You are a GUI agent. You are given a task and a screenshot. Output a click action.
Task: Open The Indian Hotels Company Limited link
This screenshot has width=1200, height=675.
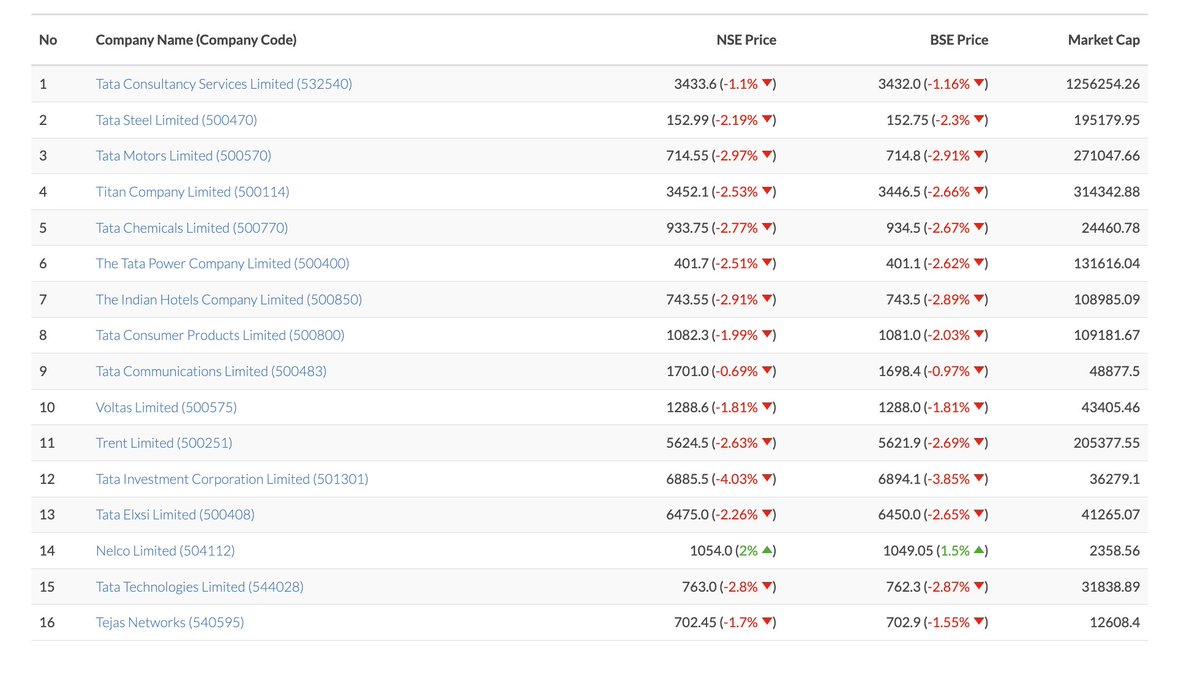pyautogui.click(x=229, y=300)
